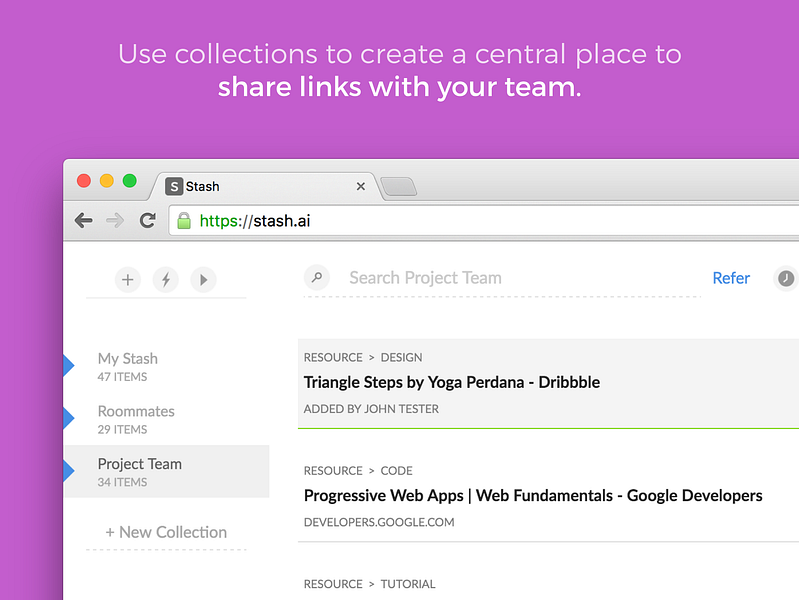
Task: Open a new browser tab
Action: pyautogui.click(x=399, y=187)
